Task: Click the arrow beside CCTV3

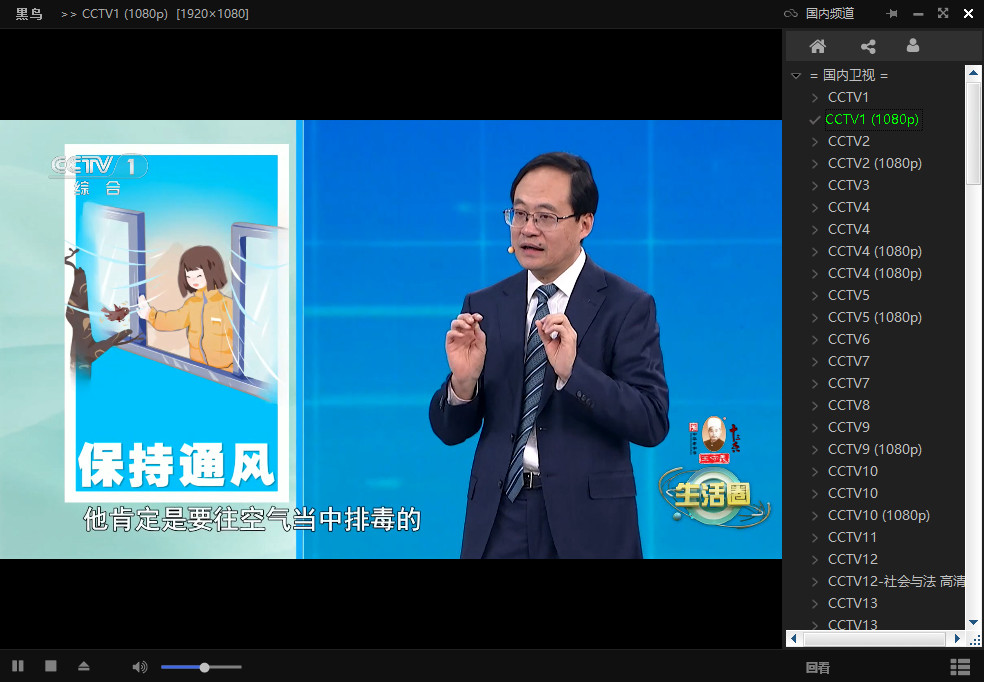Action: coord(815,186)
